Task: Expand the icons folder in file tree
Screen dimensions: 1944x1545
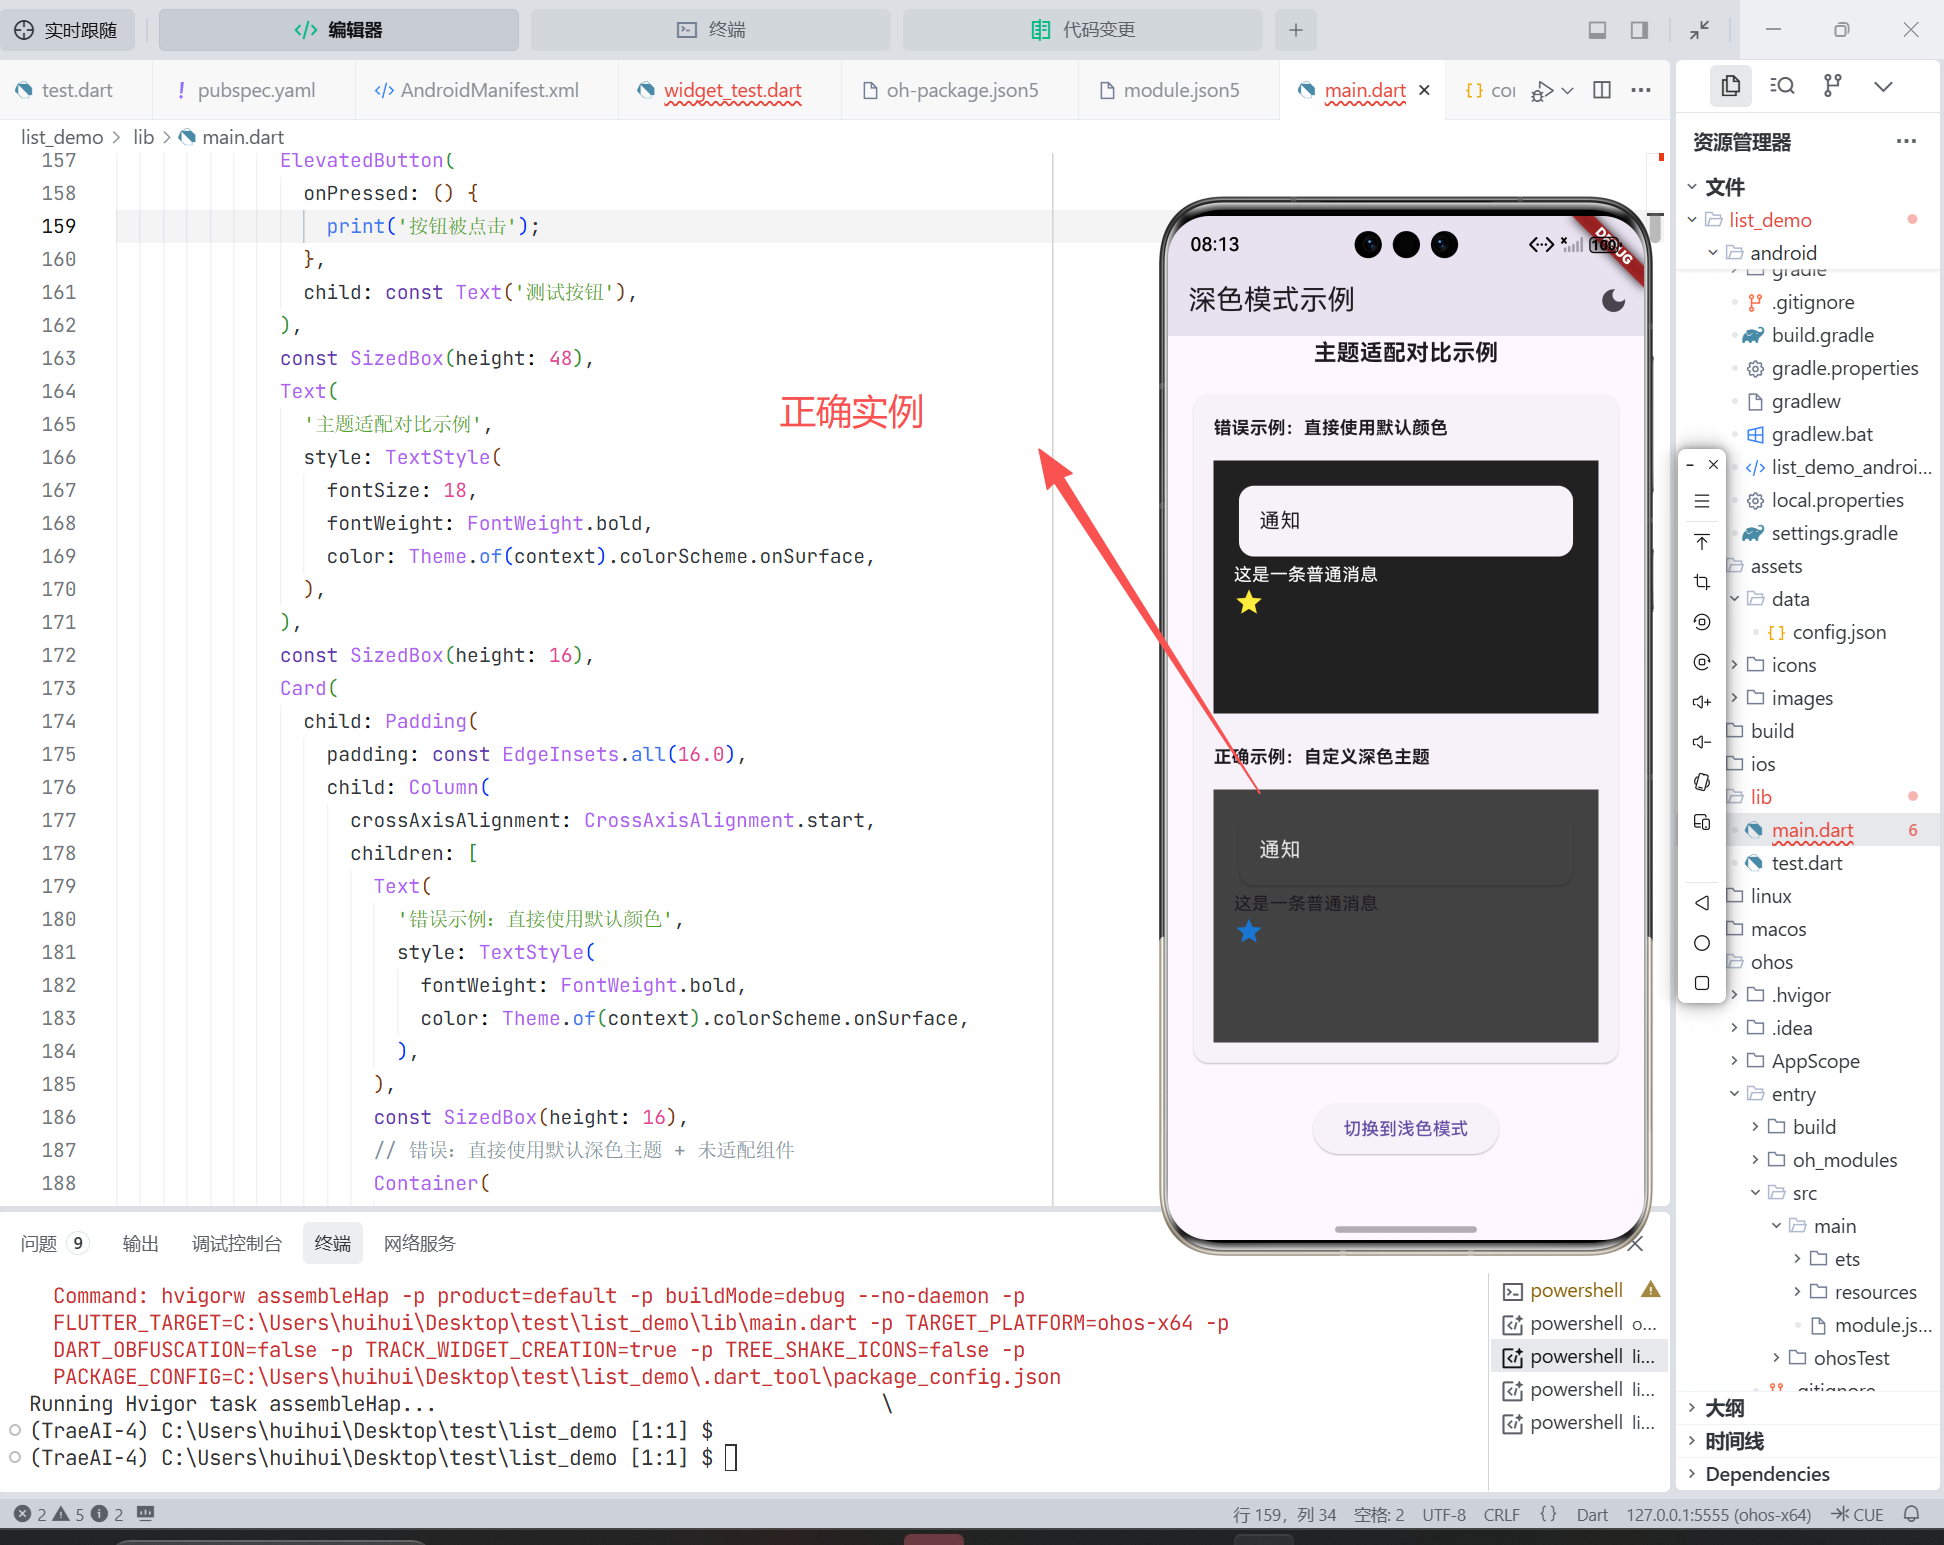Action: (x=1793, y=665)
